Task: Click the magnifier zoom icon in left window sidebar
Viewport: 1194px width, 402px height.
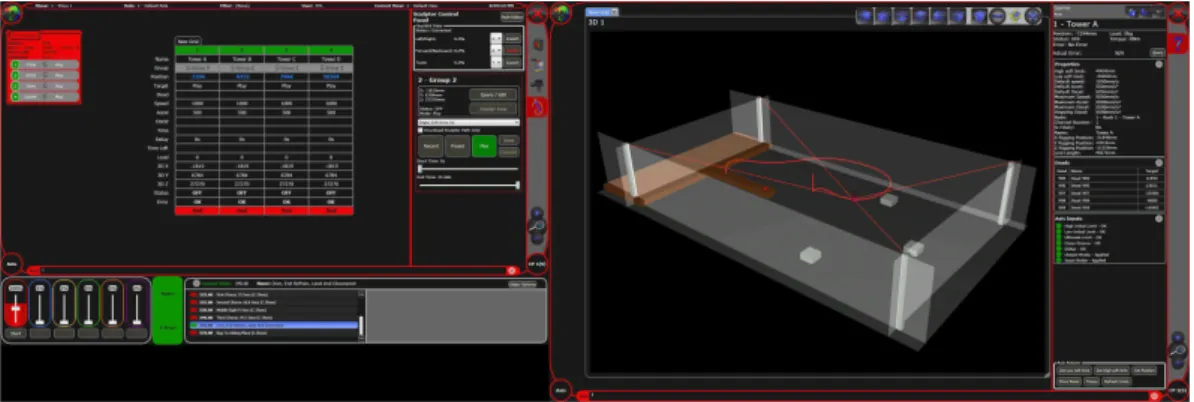Action: 538,225
